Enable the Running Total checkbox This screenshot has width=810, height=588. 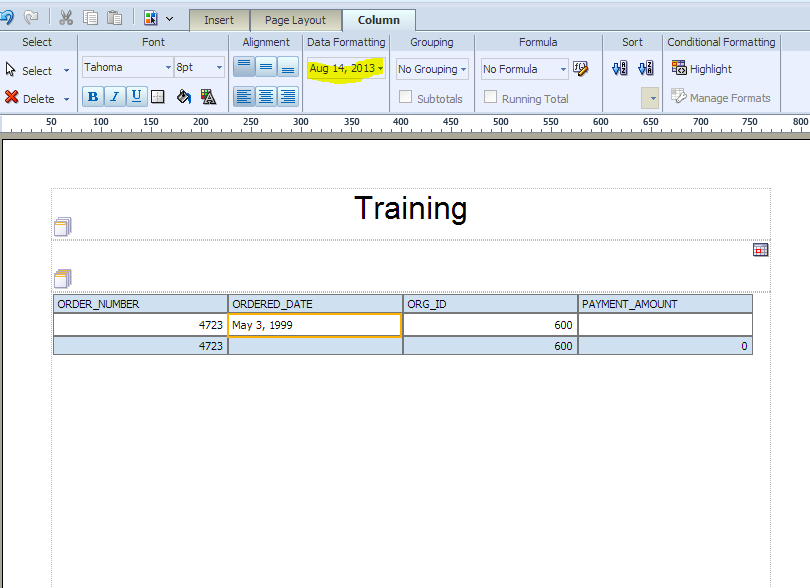click(x=490, y=97)
